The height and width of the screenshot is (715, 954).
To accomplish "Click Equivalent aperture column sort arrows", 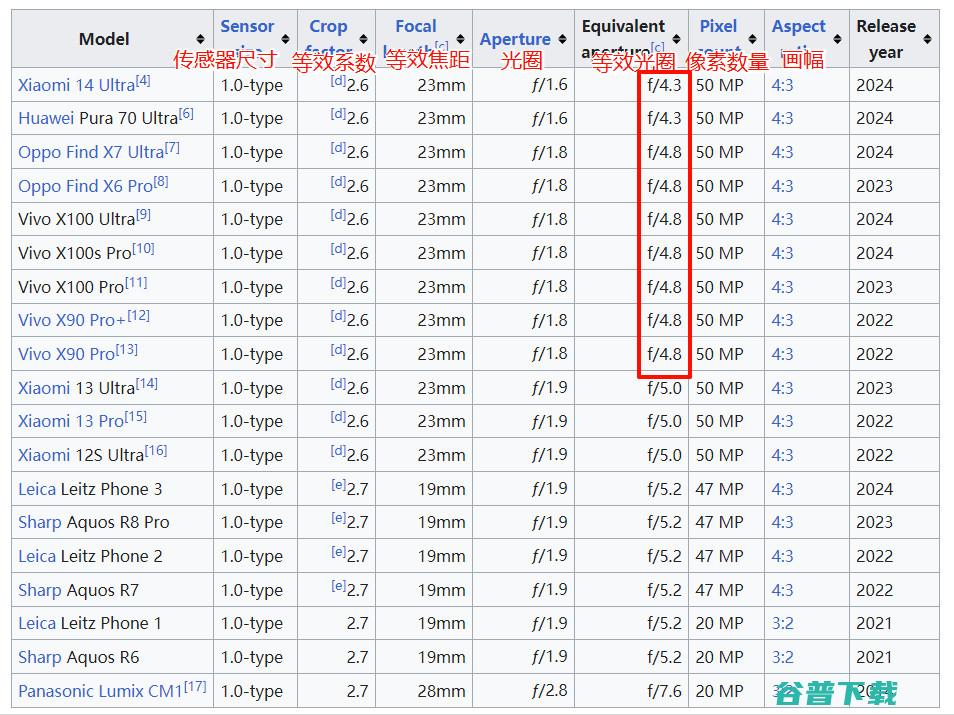I will 677,39.
